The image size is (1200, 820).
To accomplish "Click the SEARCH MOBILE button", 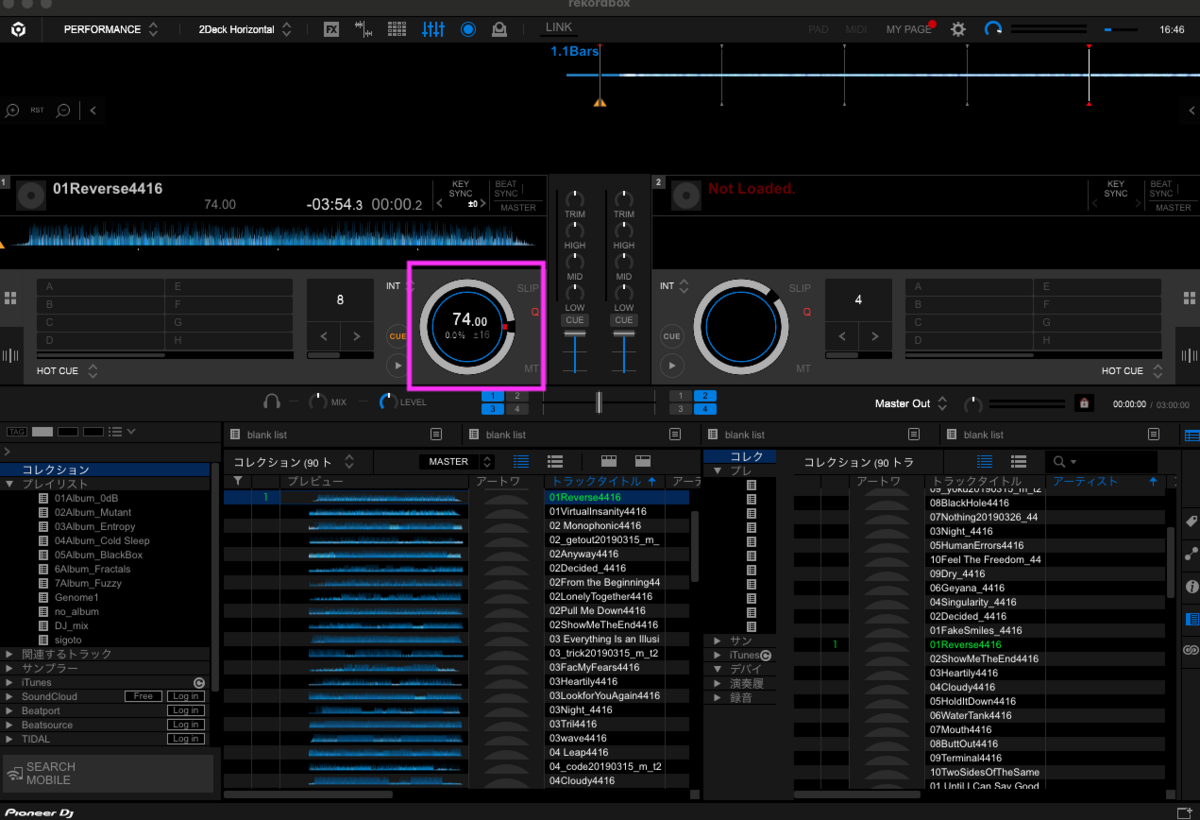I will tap(108, 773).
